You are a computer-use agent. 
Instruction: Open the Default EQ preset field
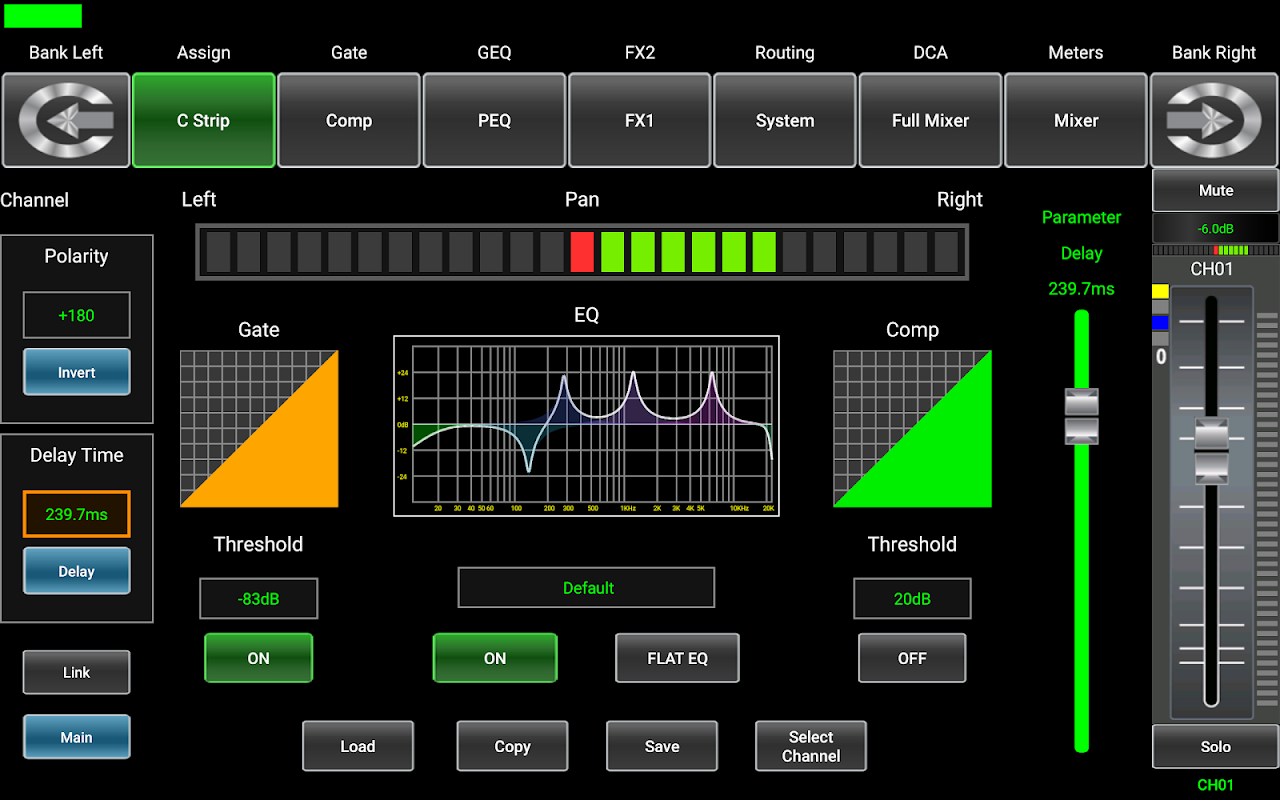tap(587, 588)
